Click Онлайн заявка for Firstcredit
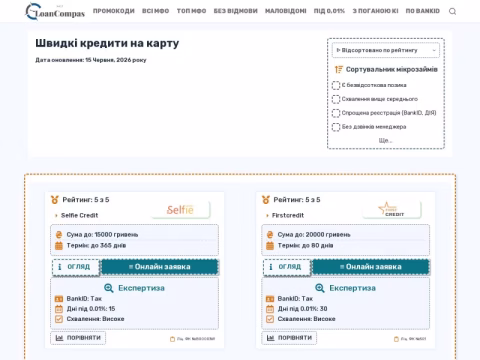 pyautogui.click(x=371, y=267)
